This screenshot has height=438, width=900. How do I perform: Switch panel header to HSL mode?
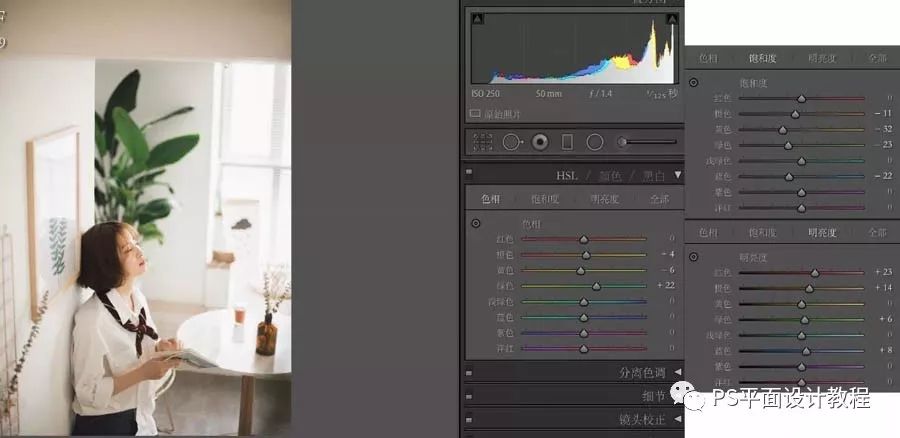tap(568, 175)
